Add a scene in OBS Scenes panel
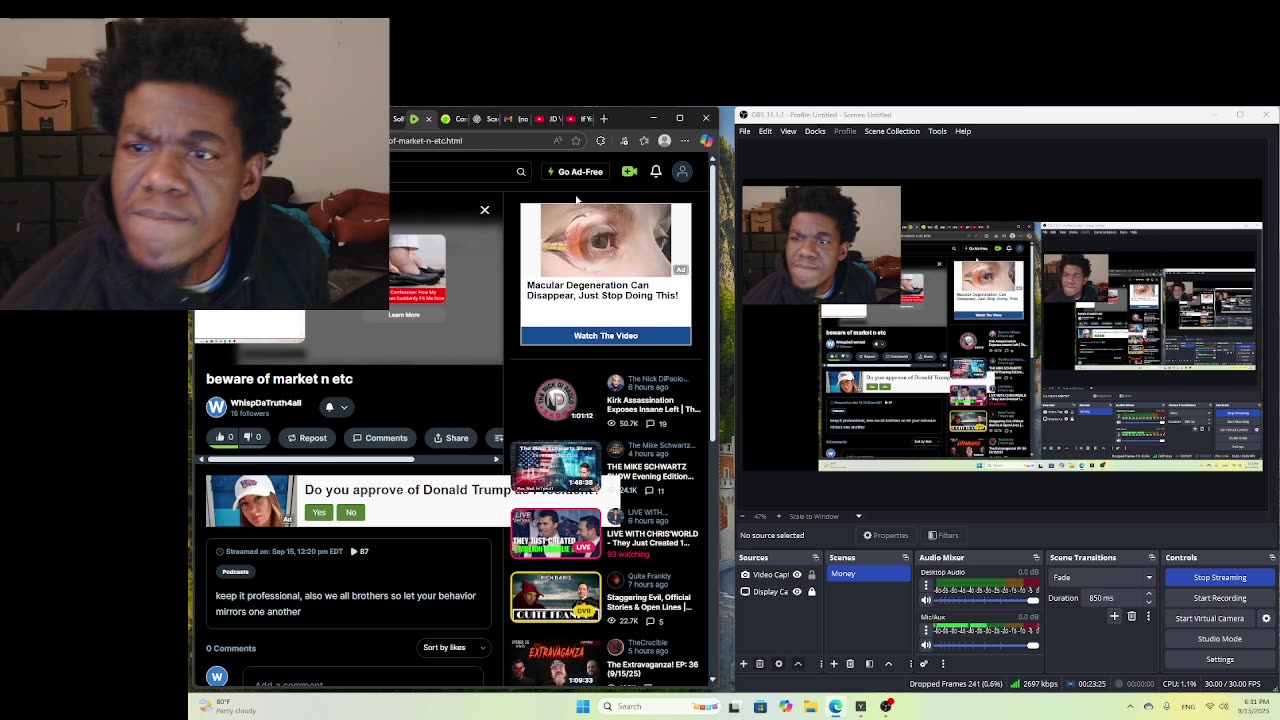Viewport: 1280px width, 720px height. (834, 663)
